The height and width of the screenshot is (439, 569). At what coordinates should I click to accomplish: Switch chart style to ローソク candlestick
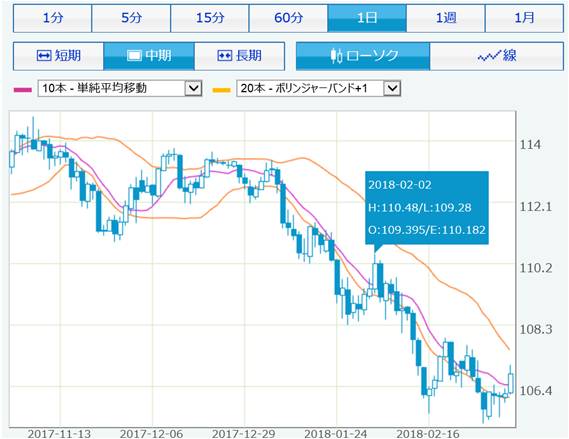pos(363,56)
